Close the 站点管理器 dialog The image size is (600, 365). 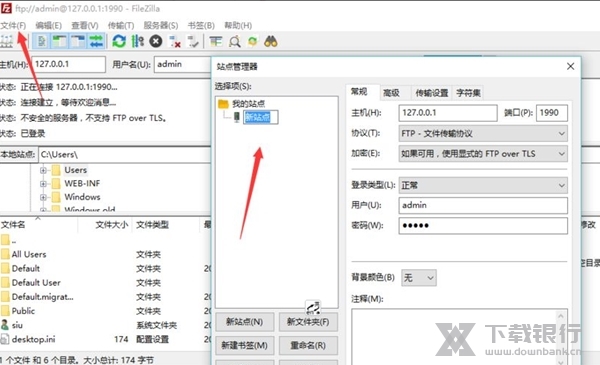click(570, 66)
